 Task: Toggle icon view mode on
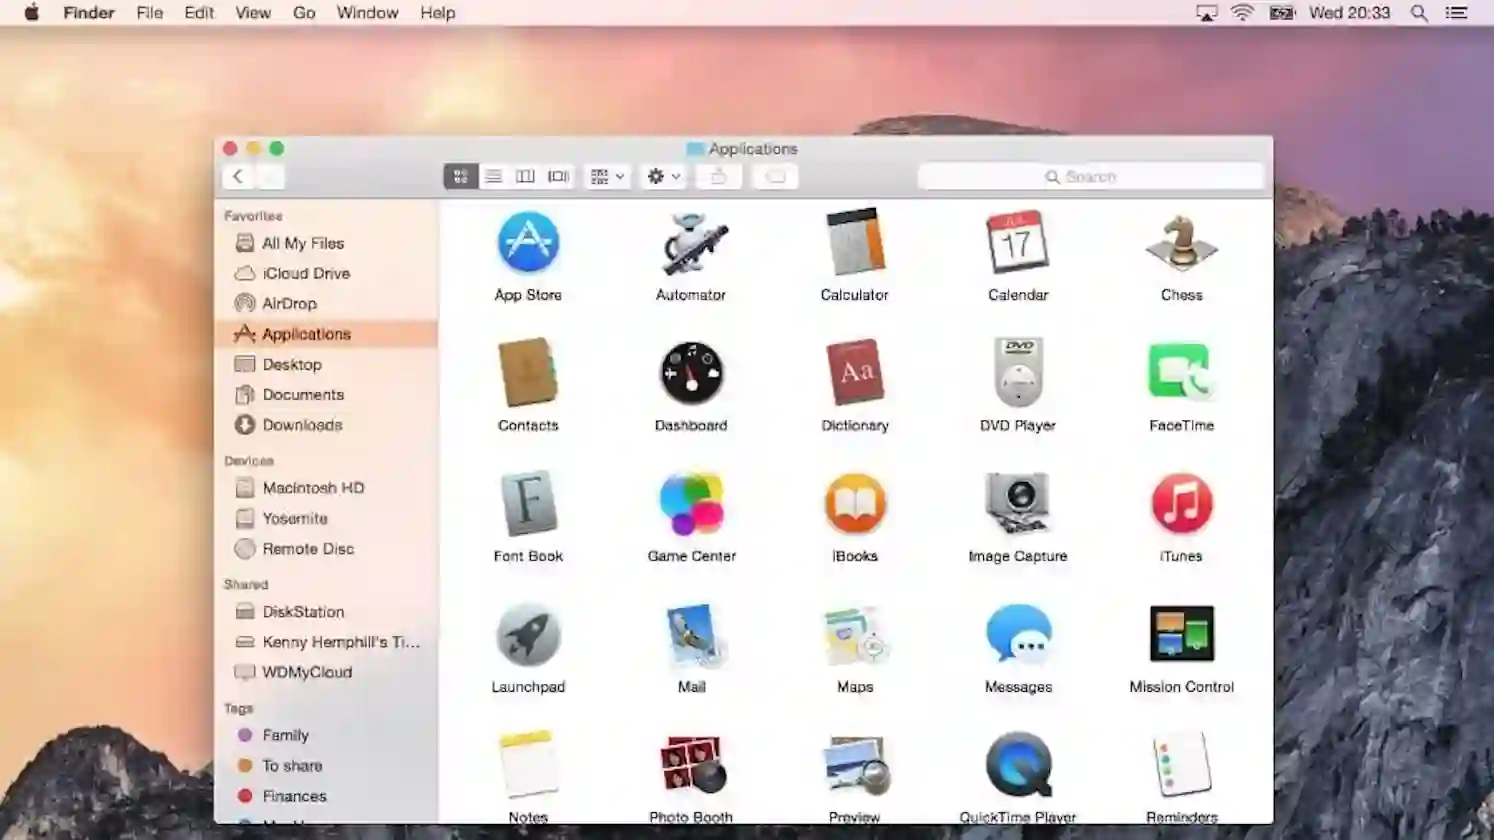click(461, 176)
